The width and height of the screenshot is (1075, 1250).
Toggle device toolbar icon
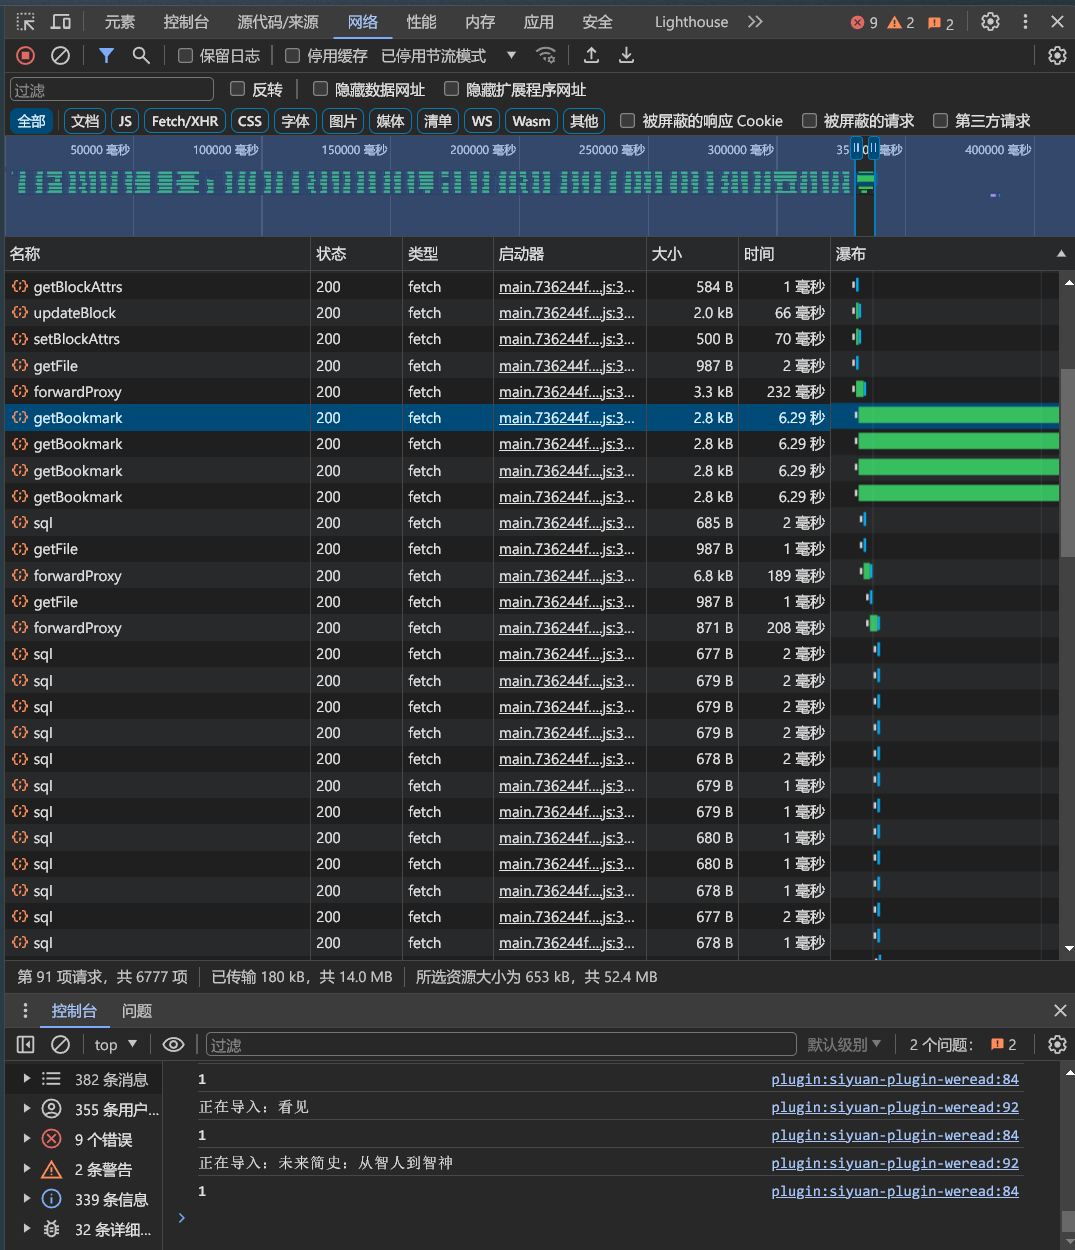(61, 22)
